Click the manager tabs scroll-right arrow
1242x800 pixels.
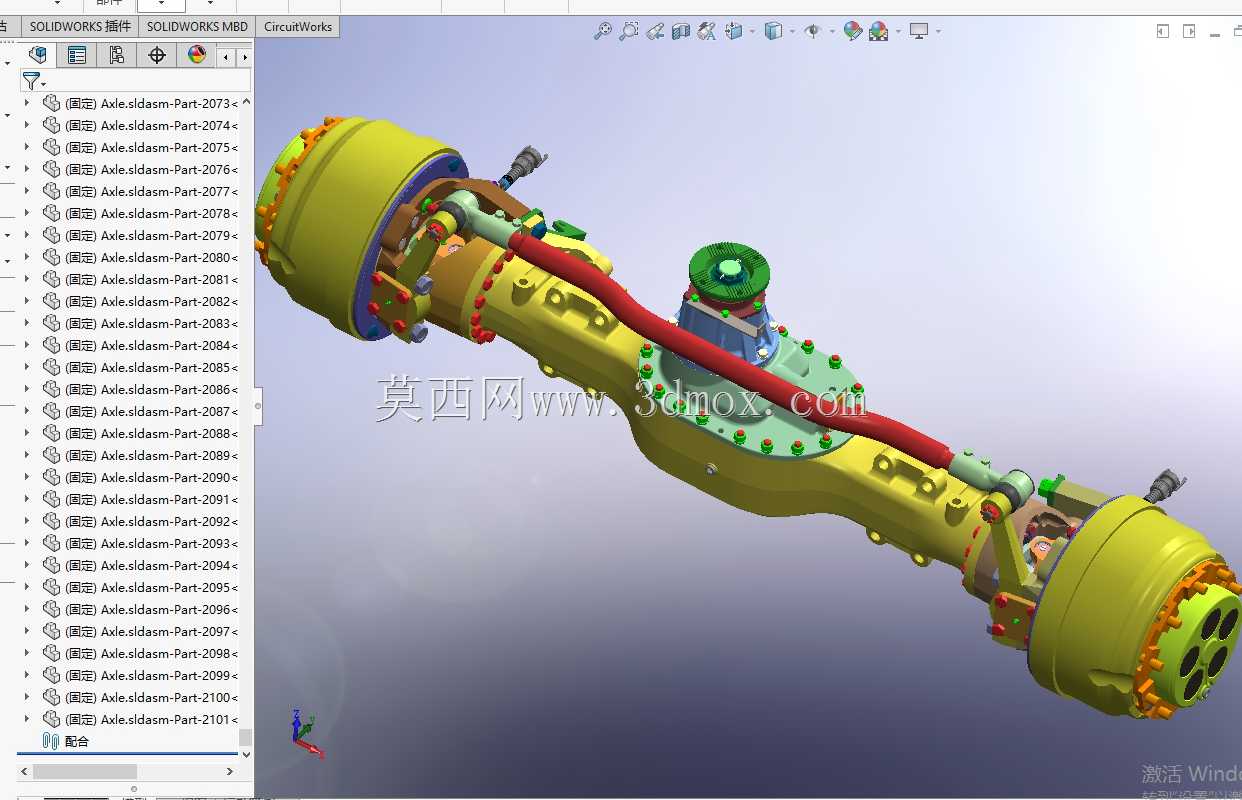[x=244, y=57]
